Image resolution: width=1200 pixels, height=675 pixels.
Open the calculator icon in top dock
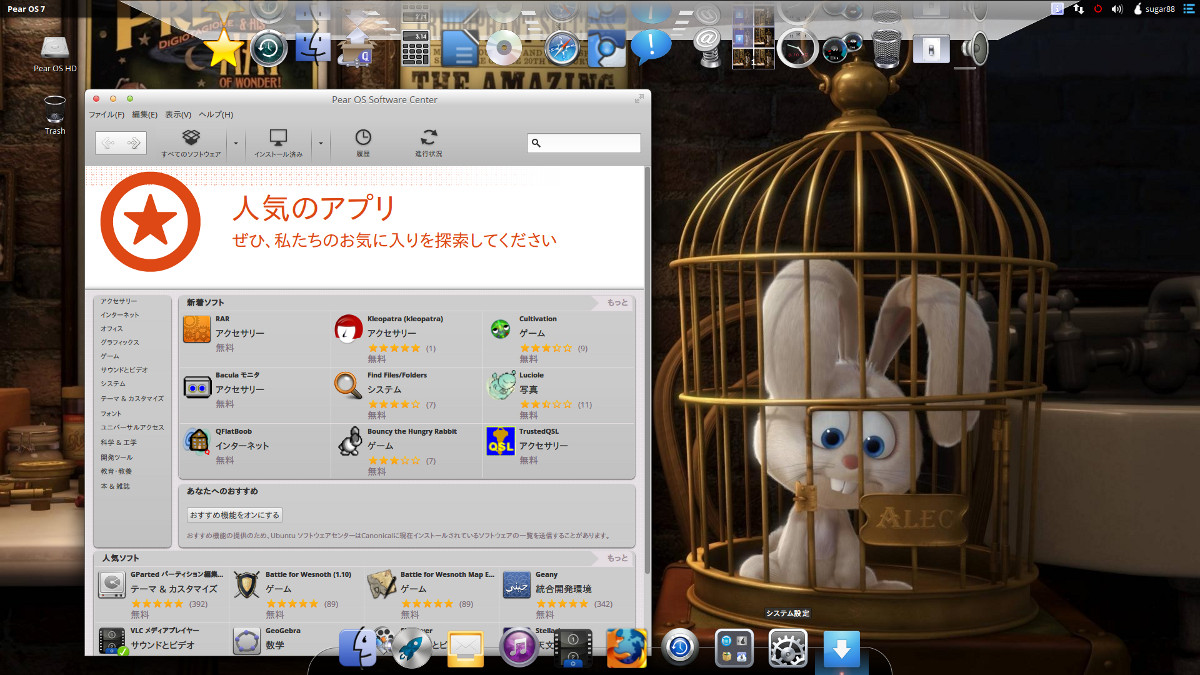coord(414,47)
